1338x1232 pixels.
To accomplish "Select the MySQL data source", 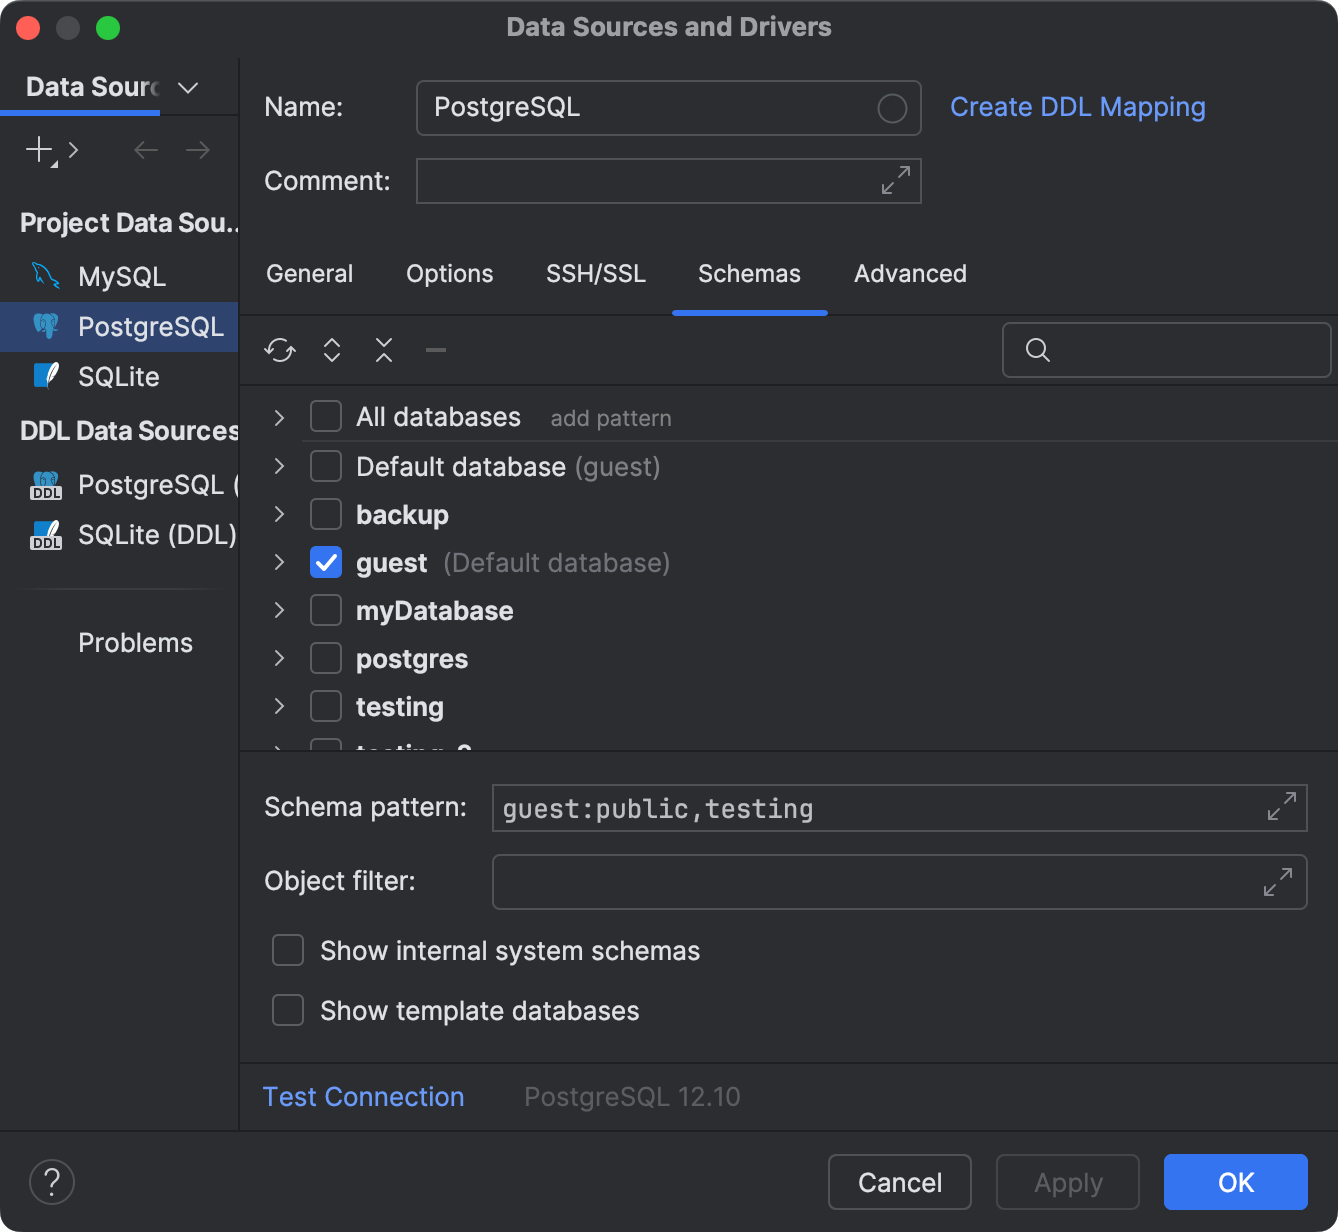I will [121, 276].
